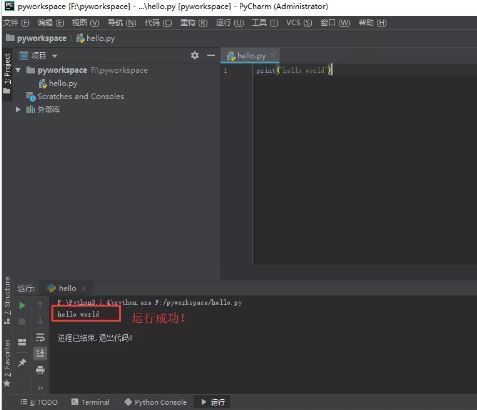The width and height of the screenshot is (477, 410).
Task: Click the restore layout icon in Run panel
Action: [x=22, y=342]
